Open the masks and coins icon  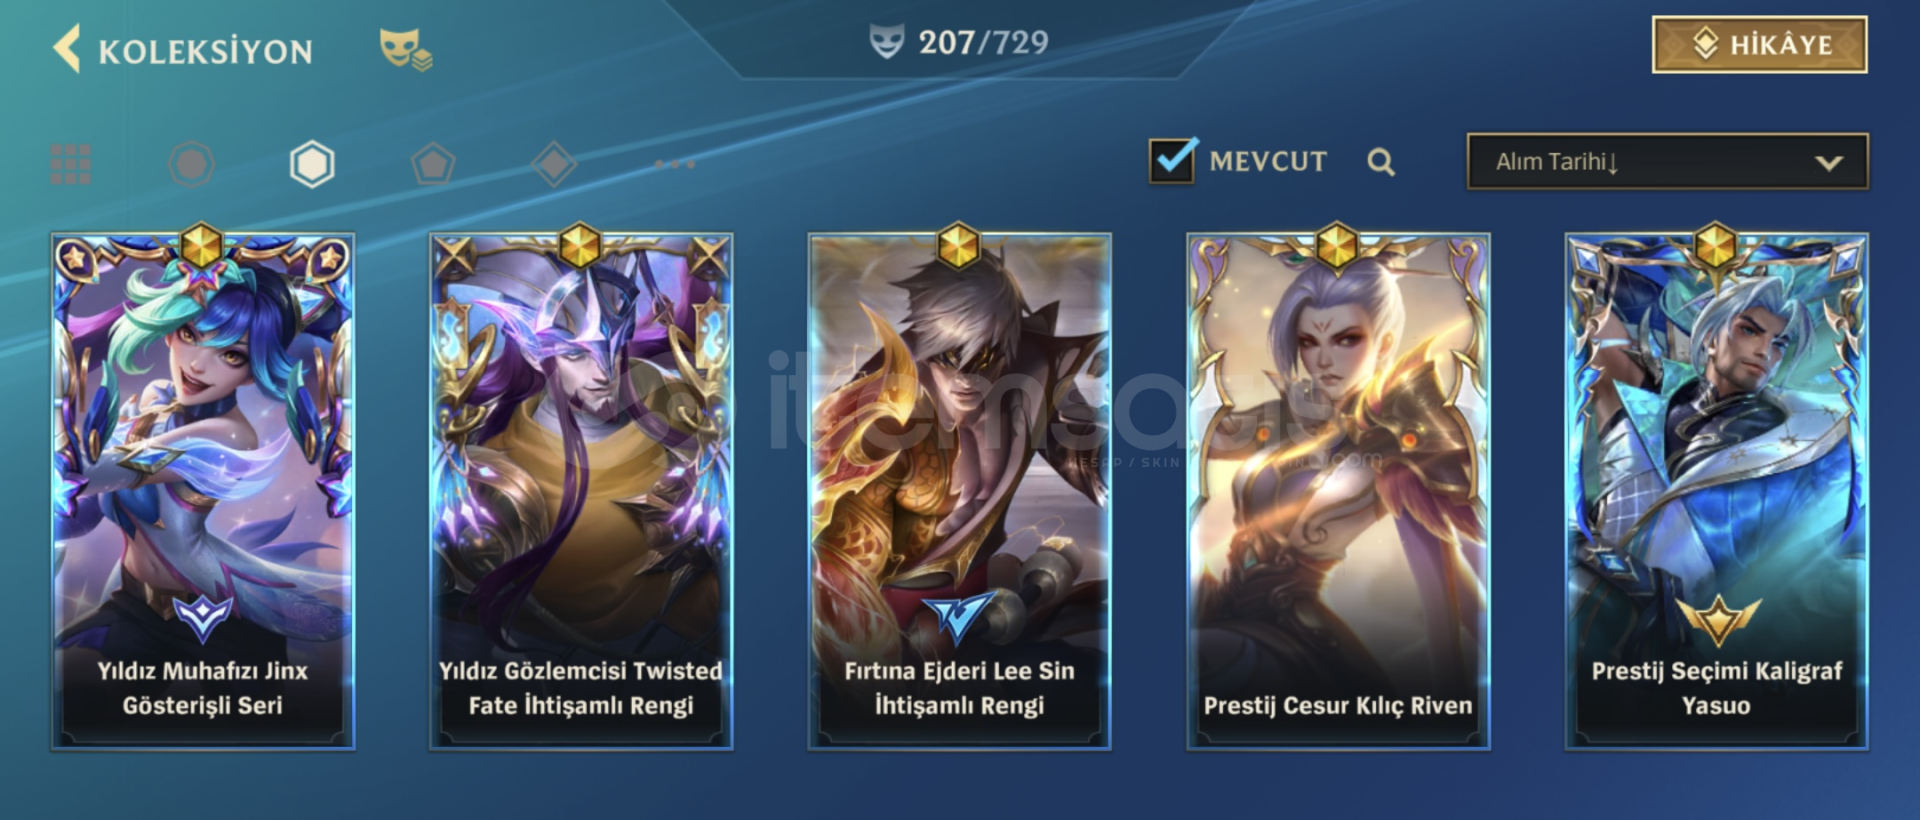(405, 49)
